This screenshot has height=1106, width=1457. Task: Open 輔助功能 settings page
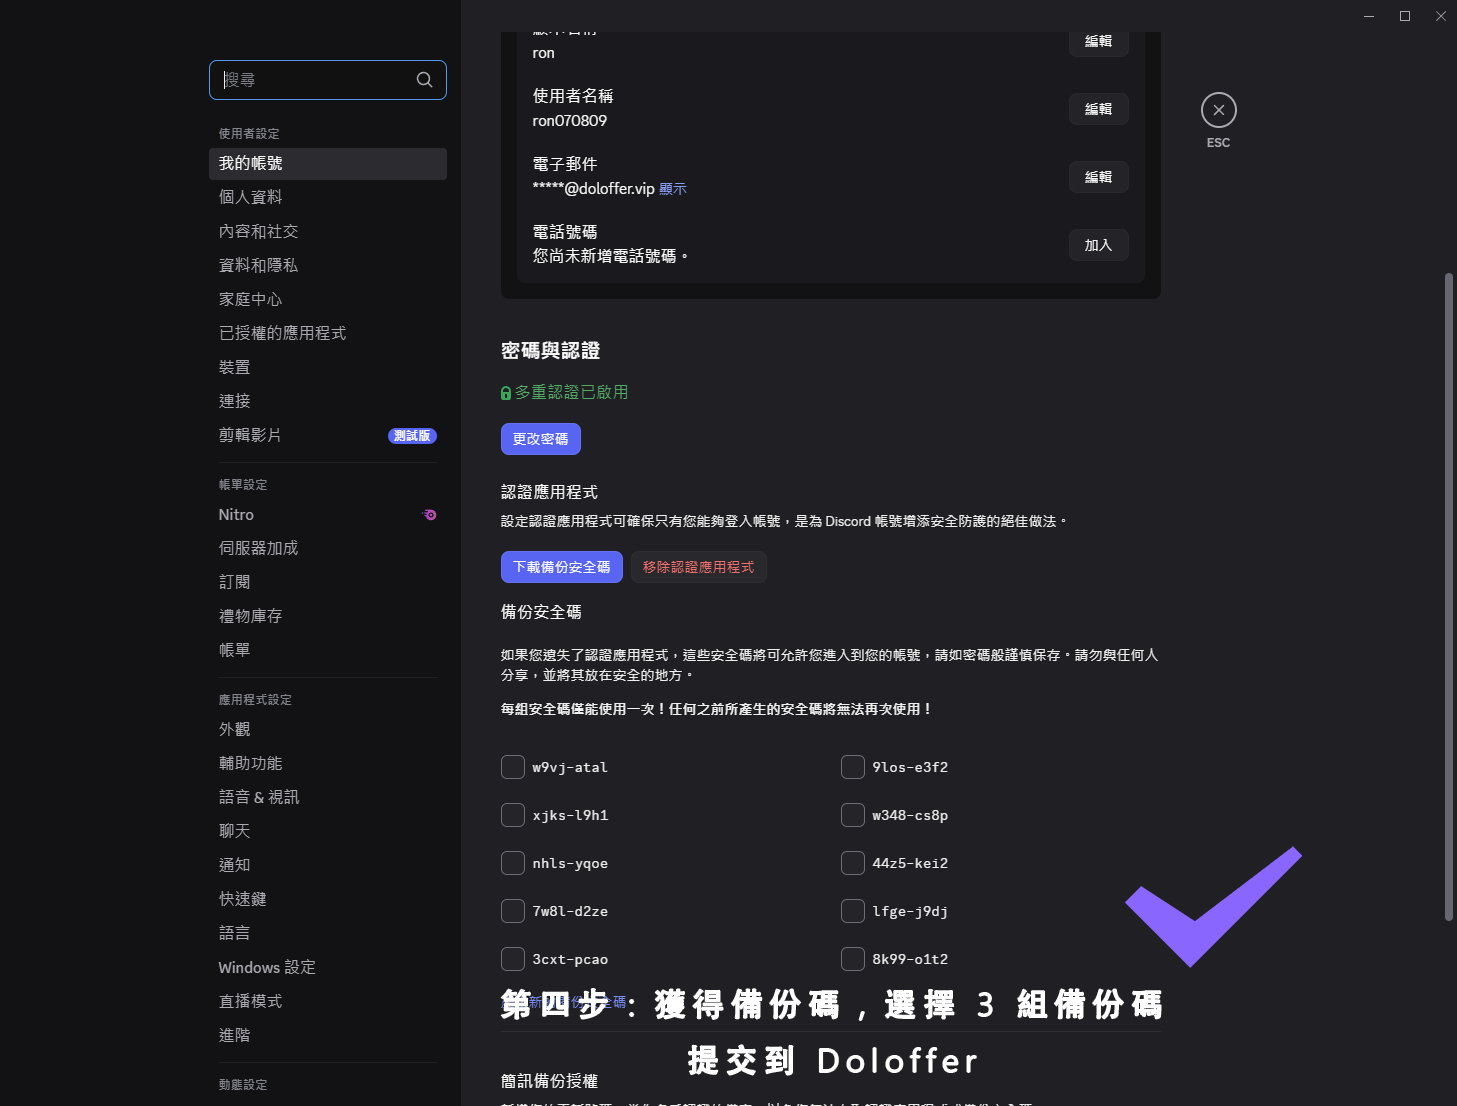[x=328, y=764]
